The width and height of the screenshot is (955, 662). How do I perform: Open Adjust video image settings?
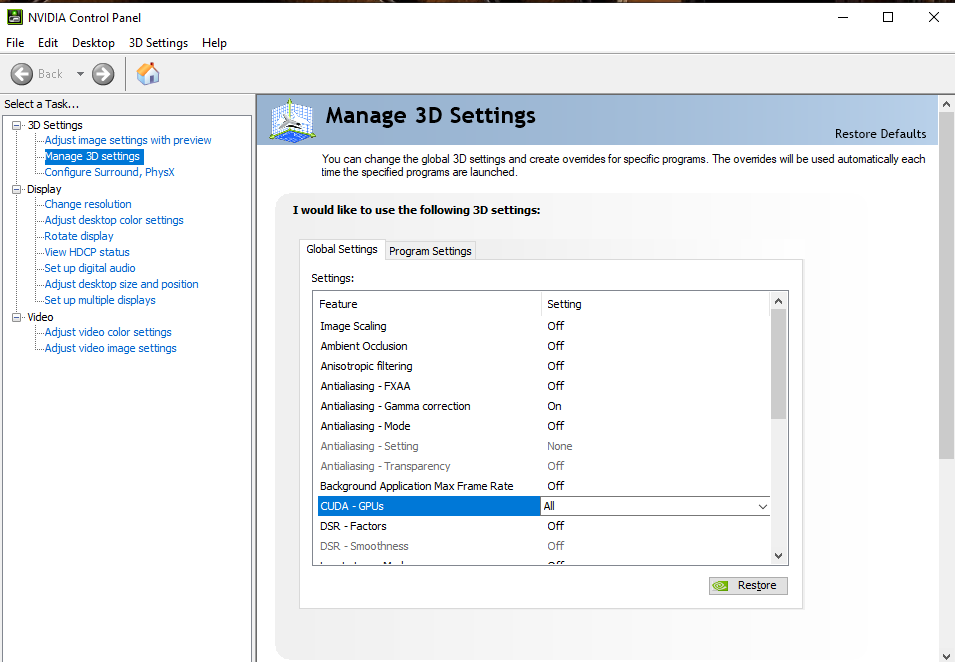[110, 348]
